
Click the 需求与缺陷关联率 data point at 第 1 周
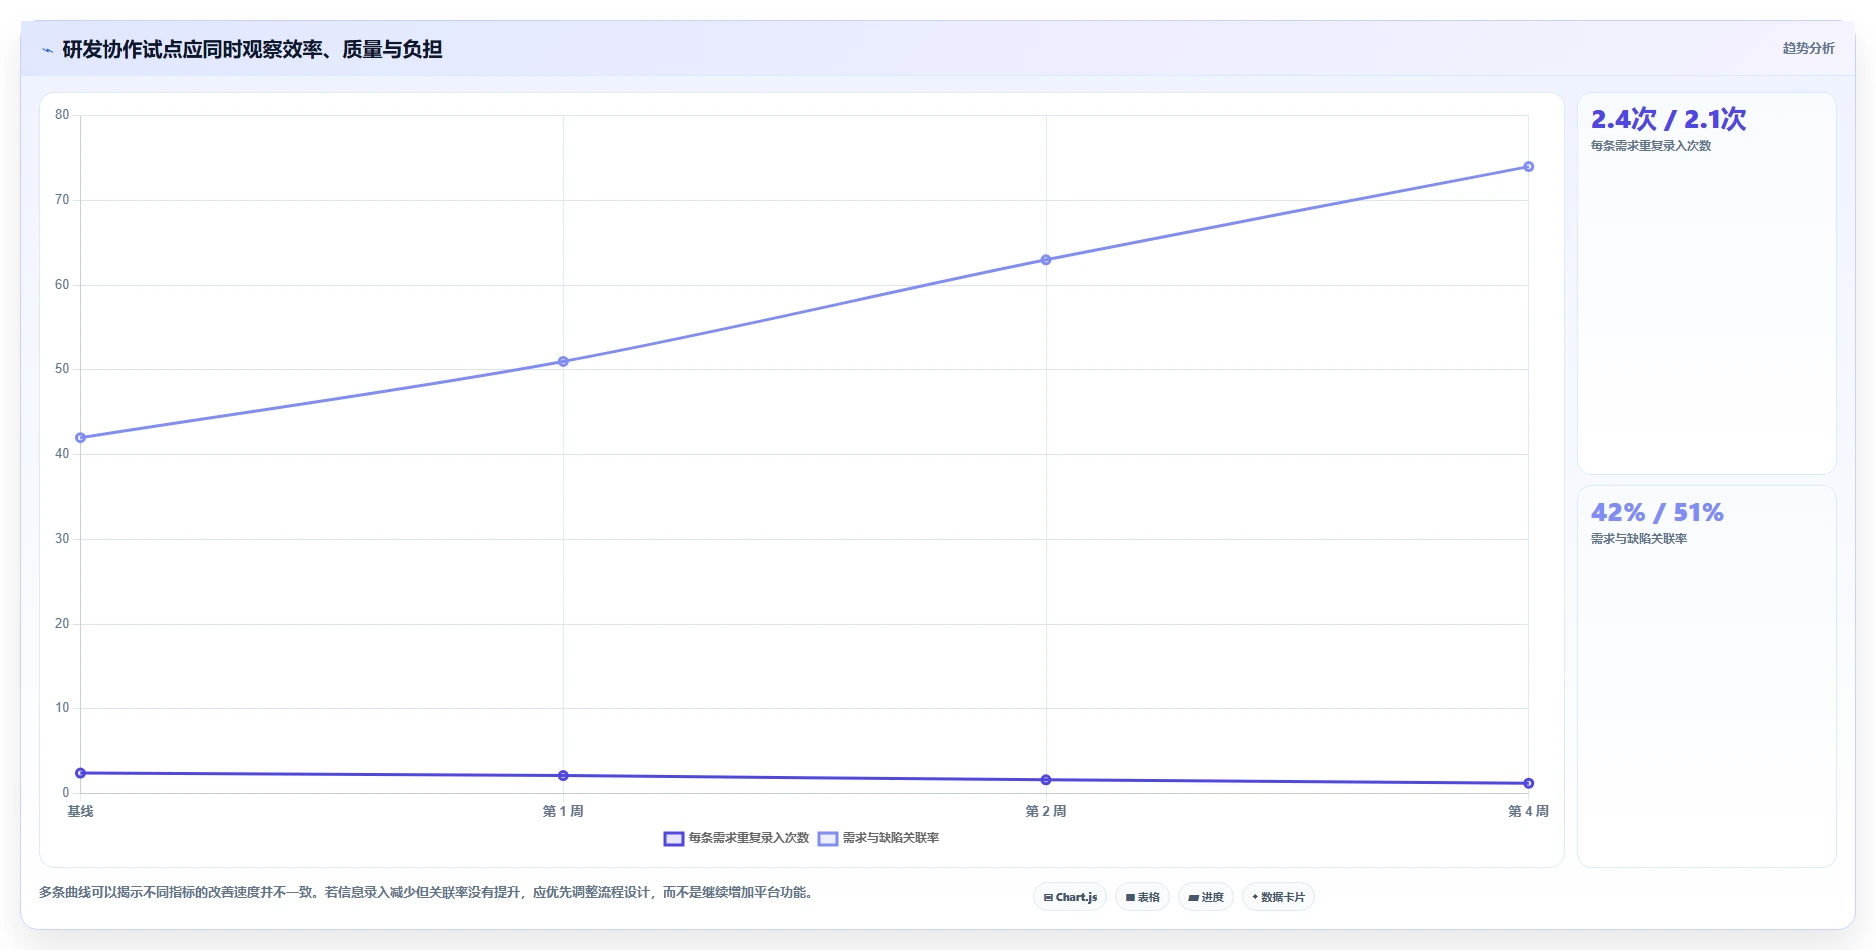click(563, 362)
